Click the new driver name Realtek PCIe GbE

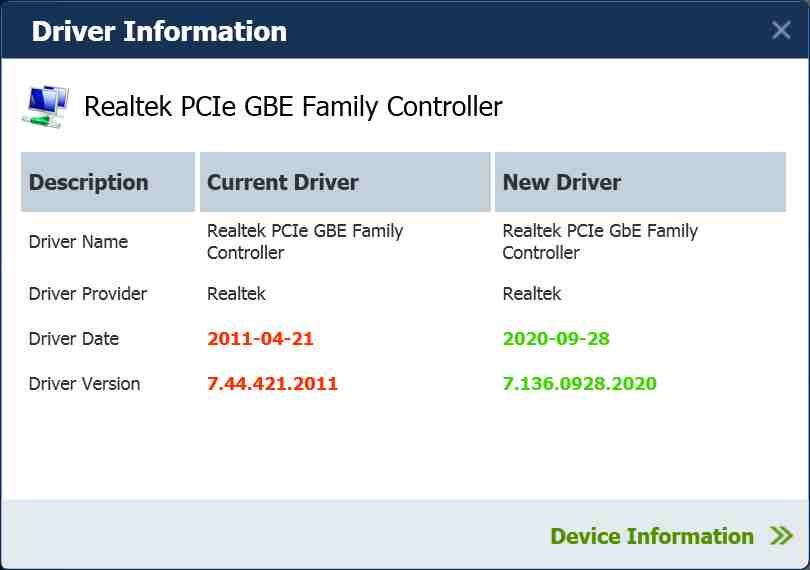[x=600, y=241]
